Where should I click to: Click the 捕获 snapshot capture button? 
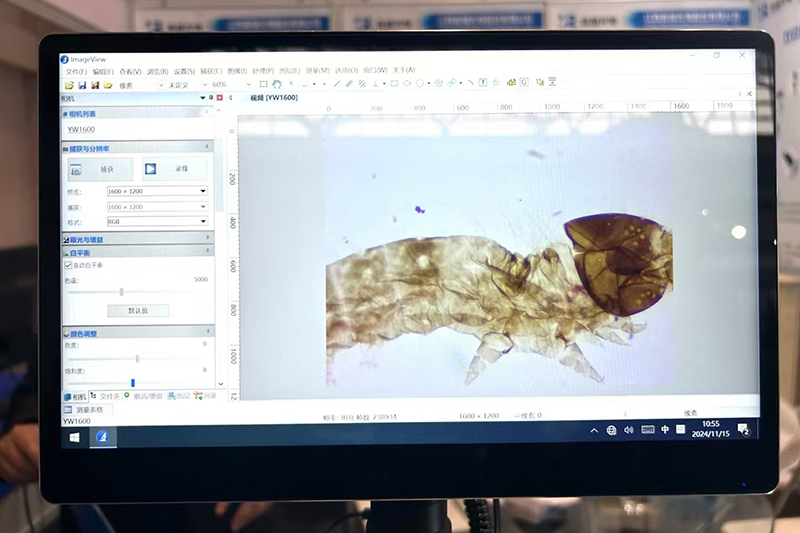(x=100, y=169)
